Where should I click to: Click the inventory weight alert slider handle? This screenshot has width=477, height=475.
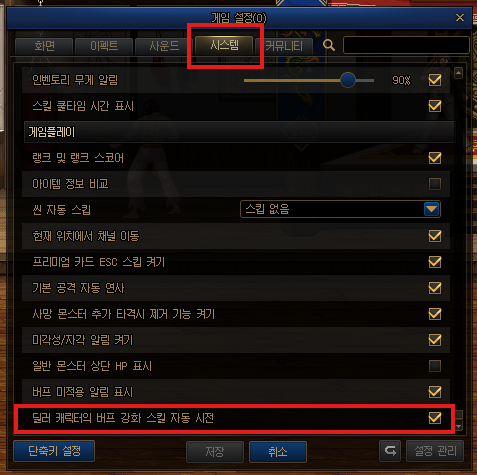tap(348, 80)
